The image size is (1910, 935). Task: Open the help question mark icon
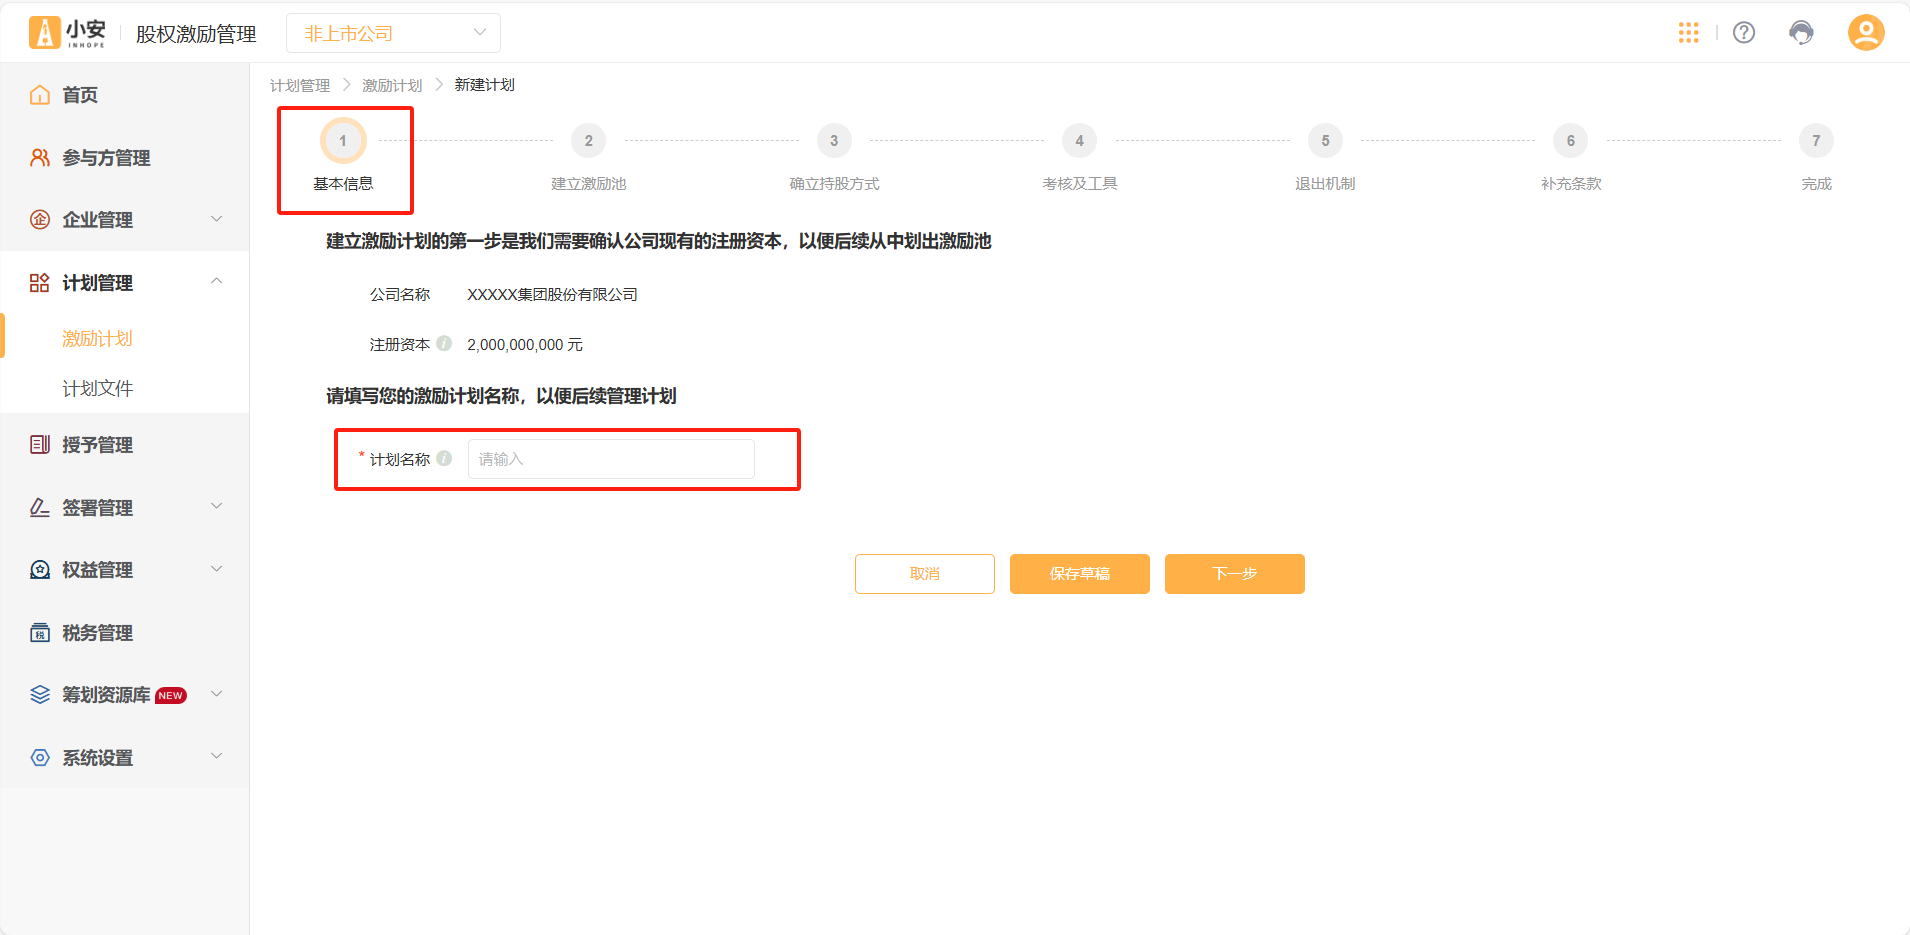(1744, 33)
